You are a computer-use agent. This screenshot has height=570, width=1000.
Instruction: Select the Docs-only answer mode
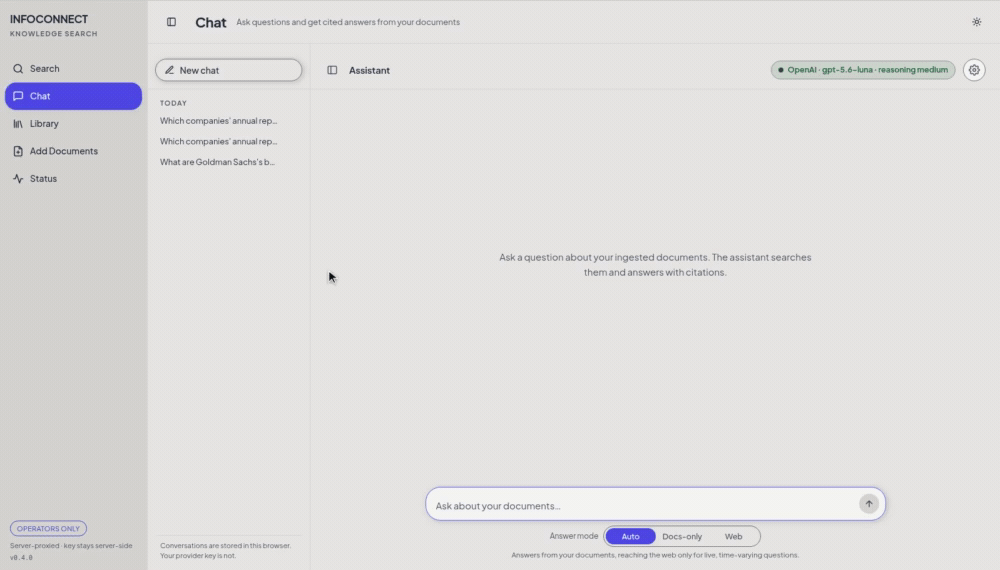tap(682, 536)
